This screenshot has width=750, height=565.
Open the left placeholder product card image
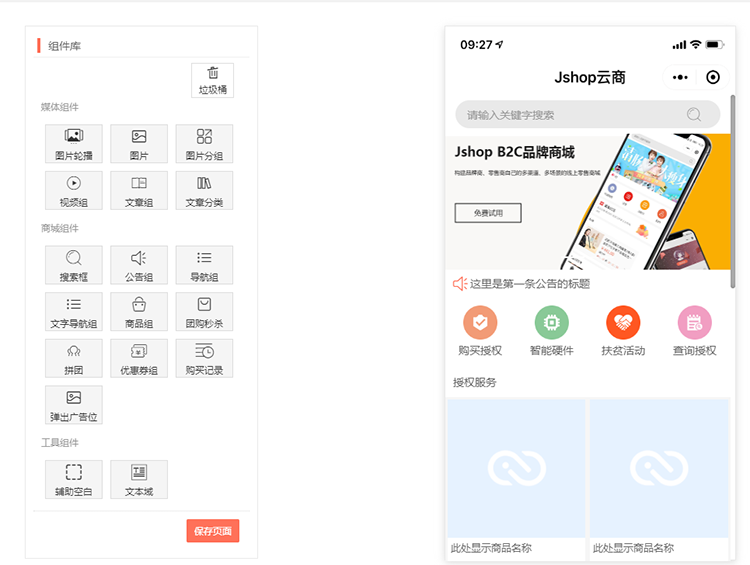(516, 468)
